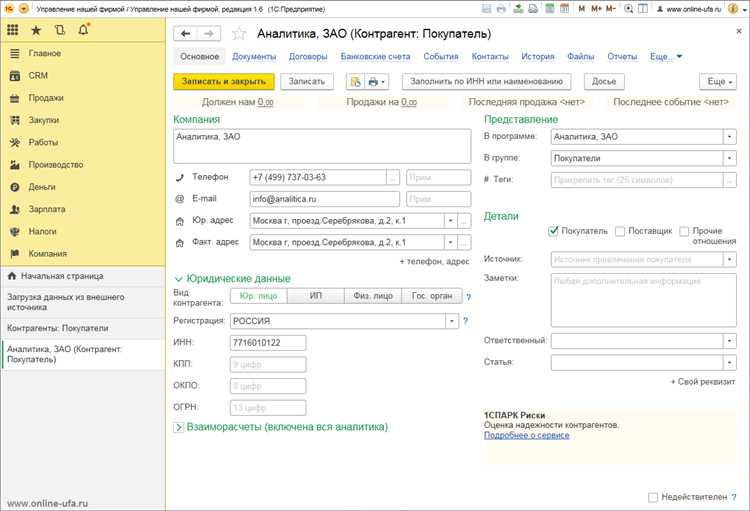Switch to the События tab
Viewport: 750px width, 511px height.
[441, 56]
